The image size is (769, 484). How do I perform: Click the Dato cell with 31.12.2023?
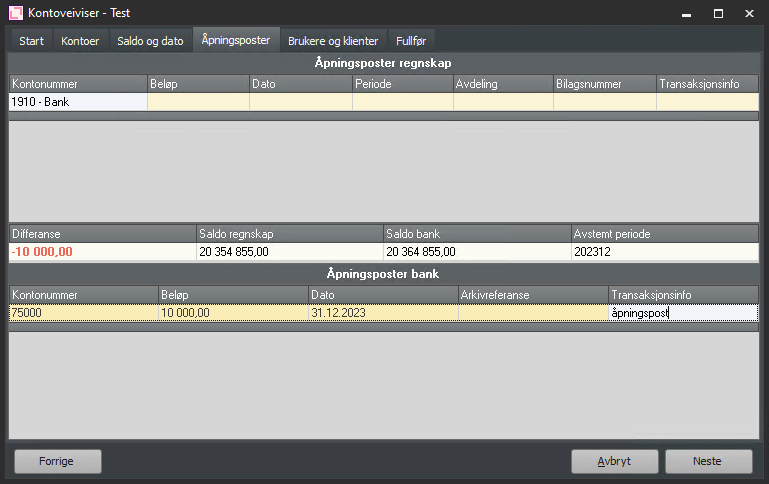[x=382, y=313]
